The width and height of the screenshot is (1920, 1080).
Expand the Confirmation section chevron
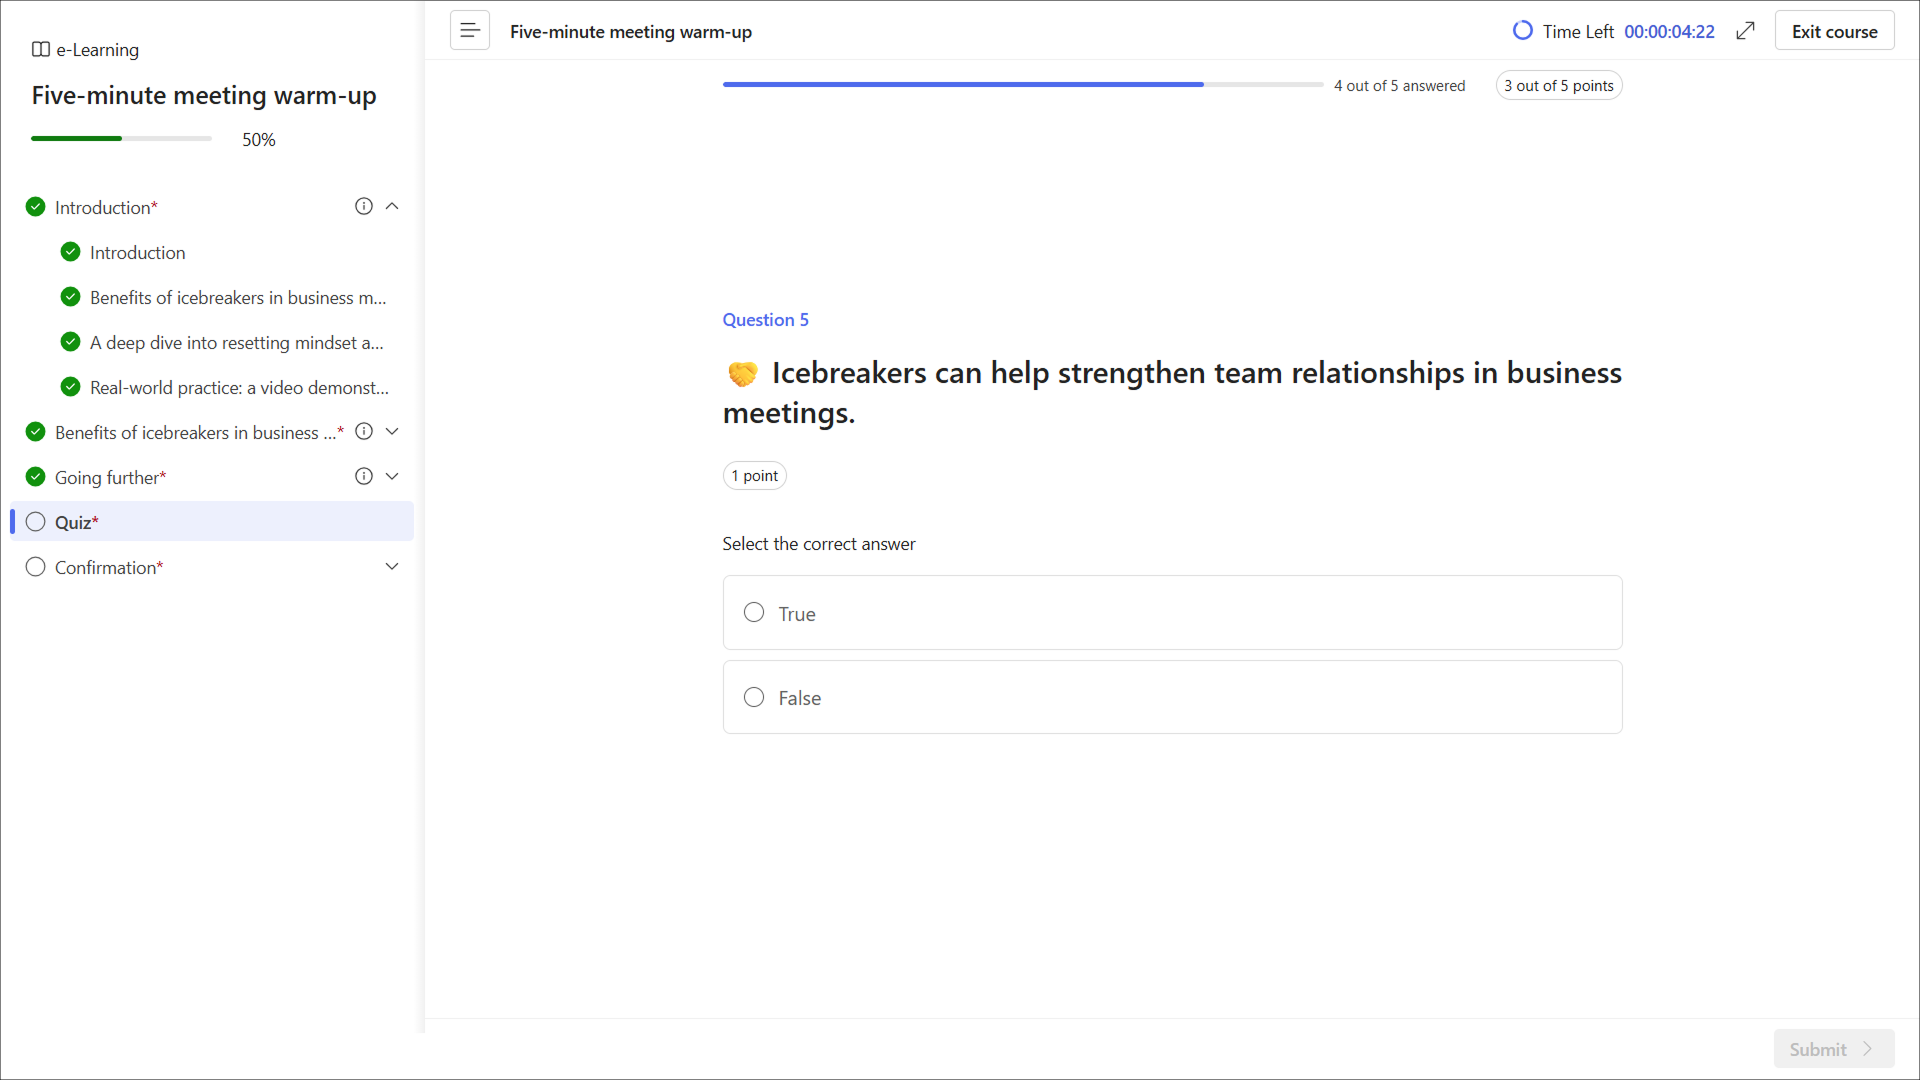[x=392, y=566]
